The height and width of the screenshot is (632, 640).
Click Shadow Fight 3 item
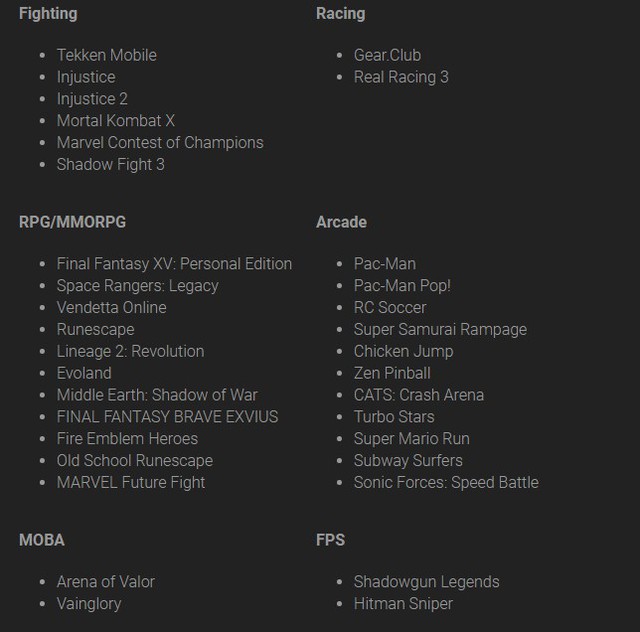pos(111,165)
